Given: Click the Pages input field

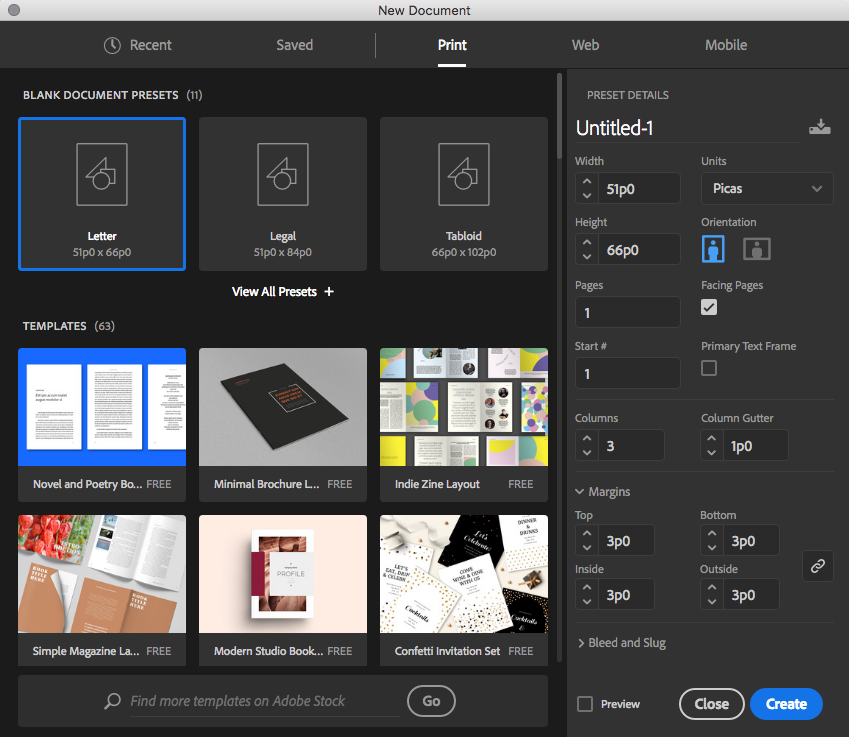Looking at the screenshot, I should coord(628,312).
